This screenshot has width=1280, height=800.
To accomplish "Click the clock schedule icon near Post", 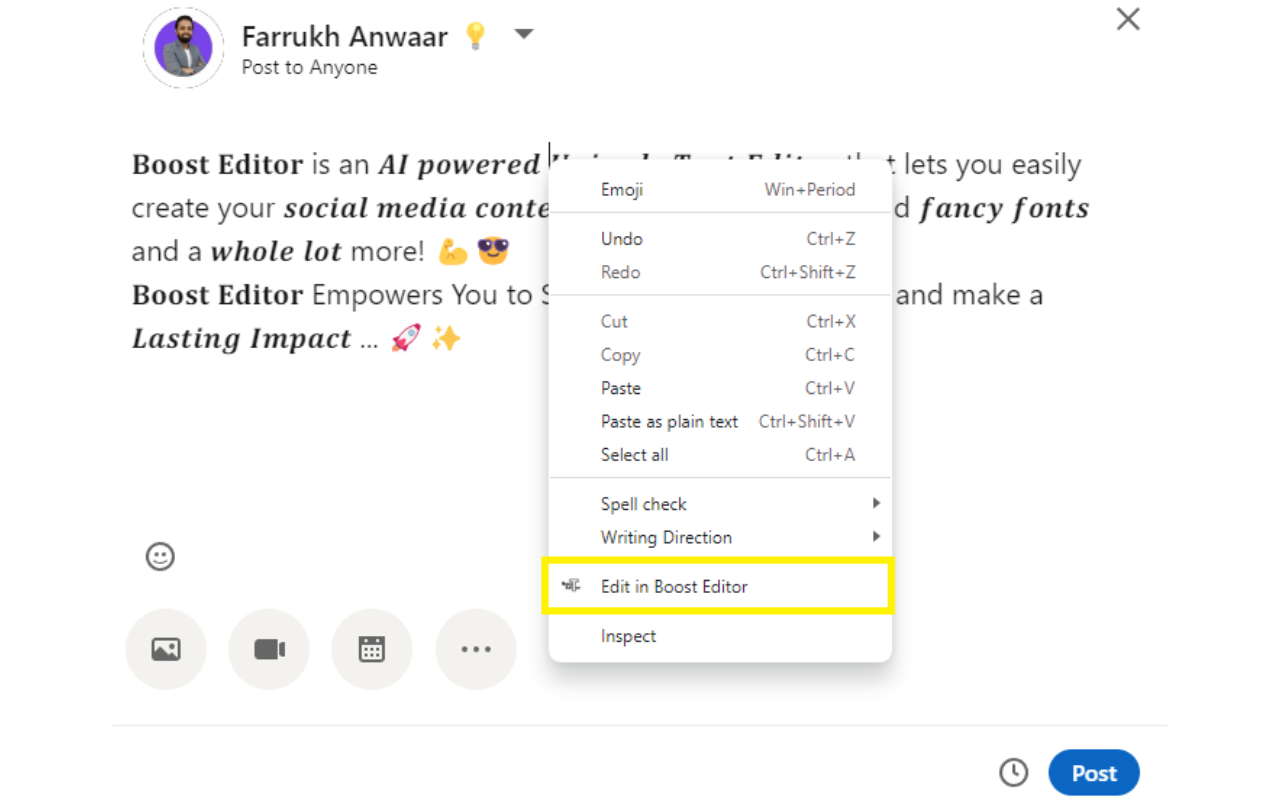I will click(x=1014, y=772).
